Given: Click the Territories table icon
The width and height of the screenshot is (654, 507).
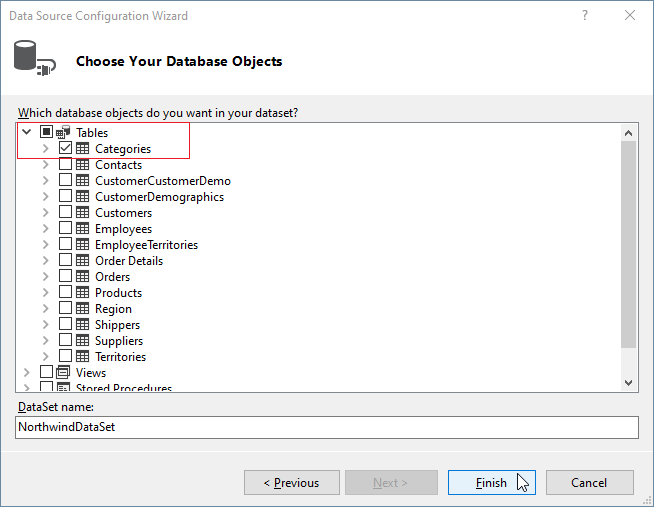Looking at the screenshot, I should [x=83, y=356].
